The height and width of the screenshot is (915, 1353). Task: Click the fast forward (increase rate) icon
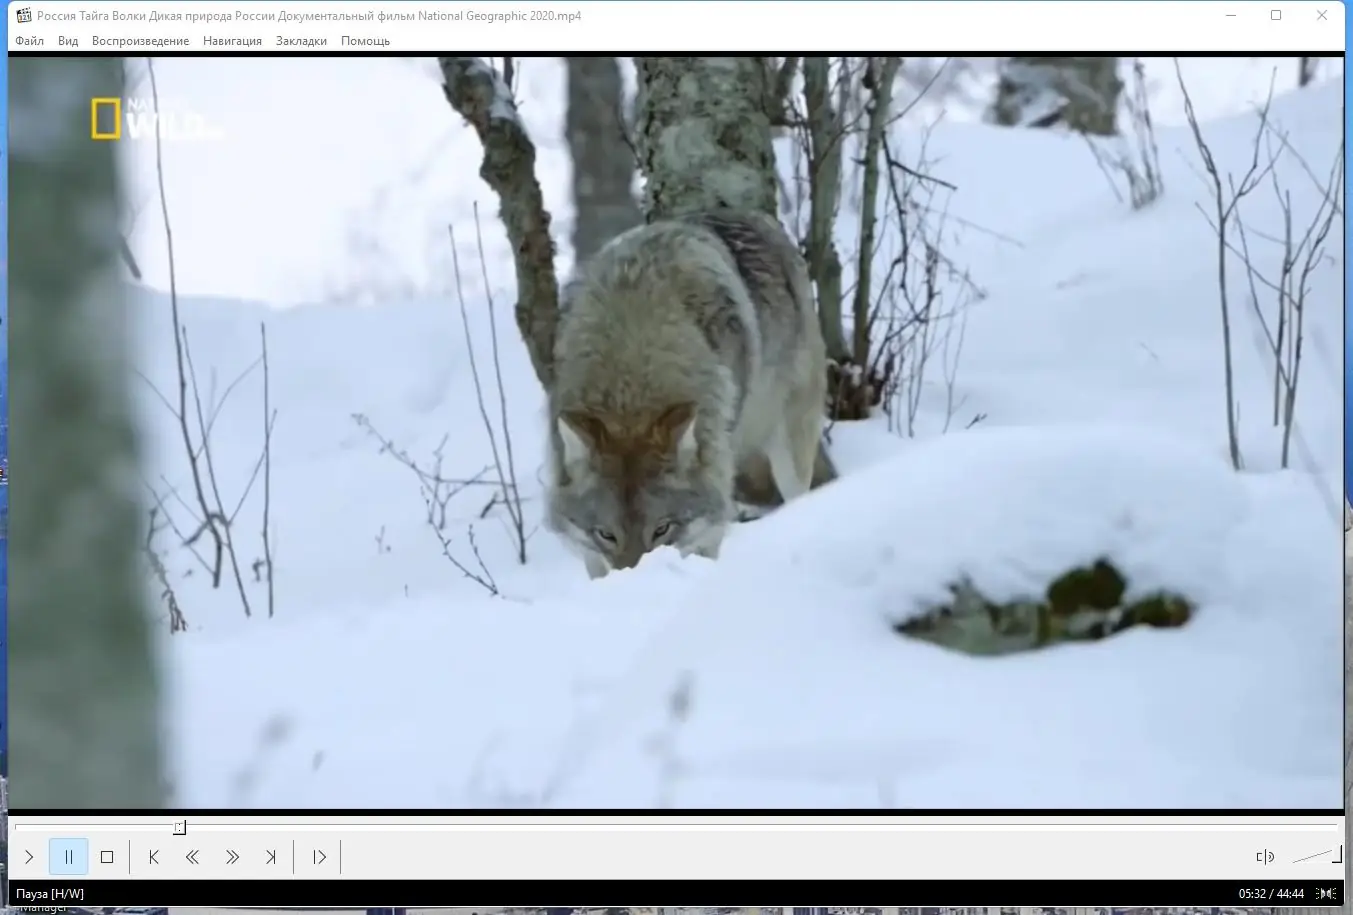click(x=232, y=857)
